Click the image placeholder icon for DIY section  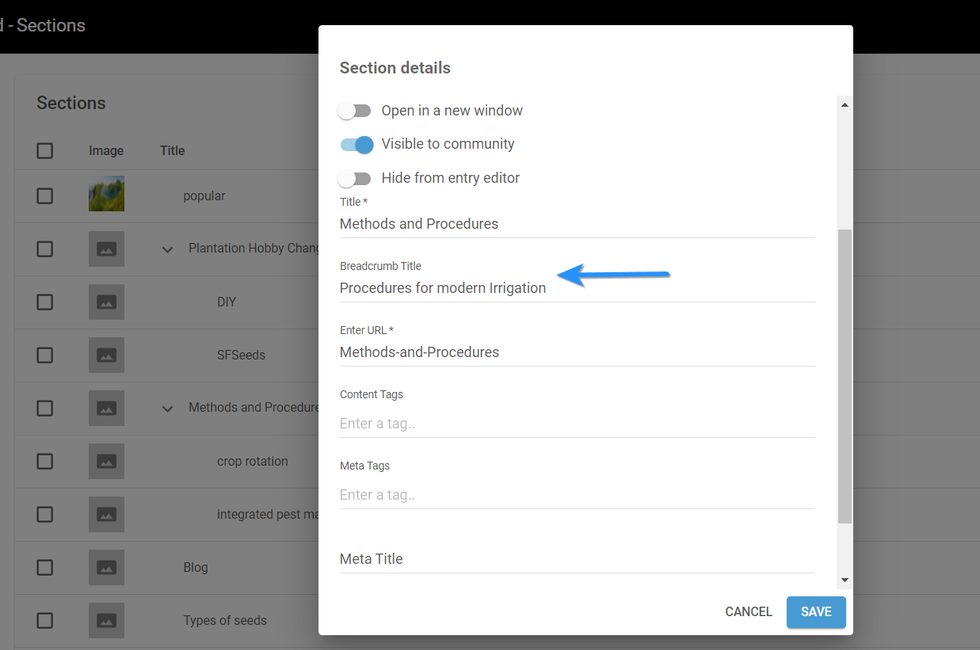tap(106, 301)
